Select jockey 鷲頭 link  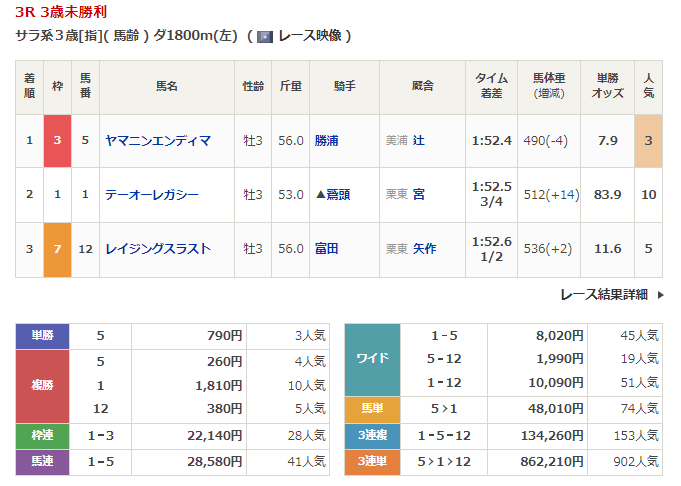tap(337, 195)
